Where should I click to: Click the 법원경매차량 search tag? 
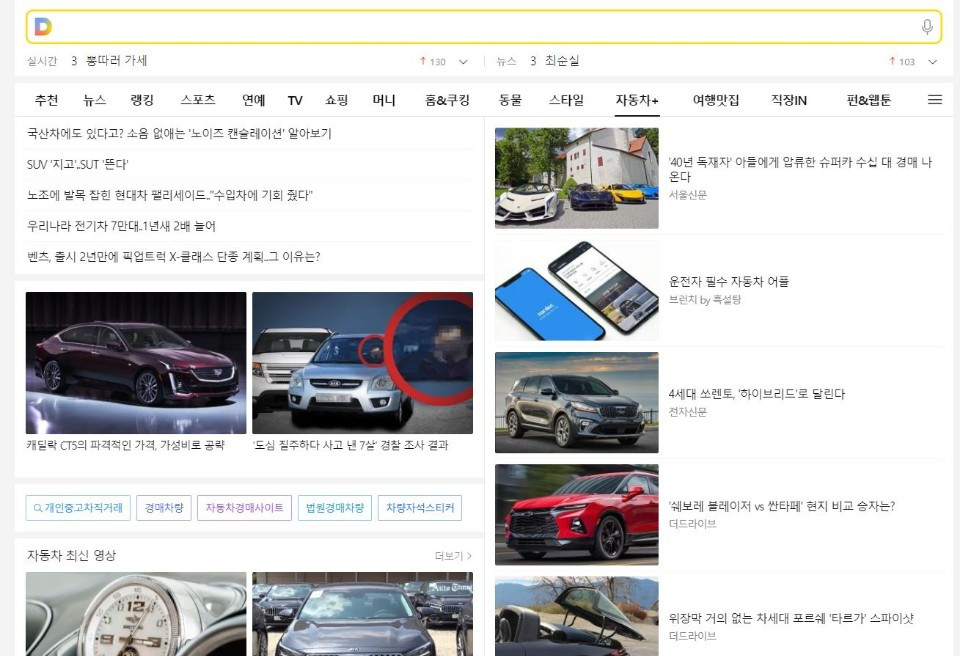point(334,508)
